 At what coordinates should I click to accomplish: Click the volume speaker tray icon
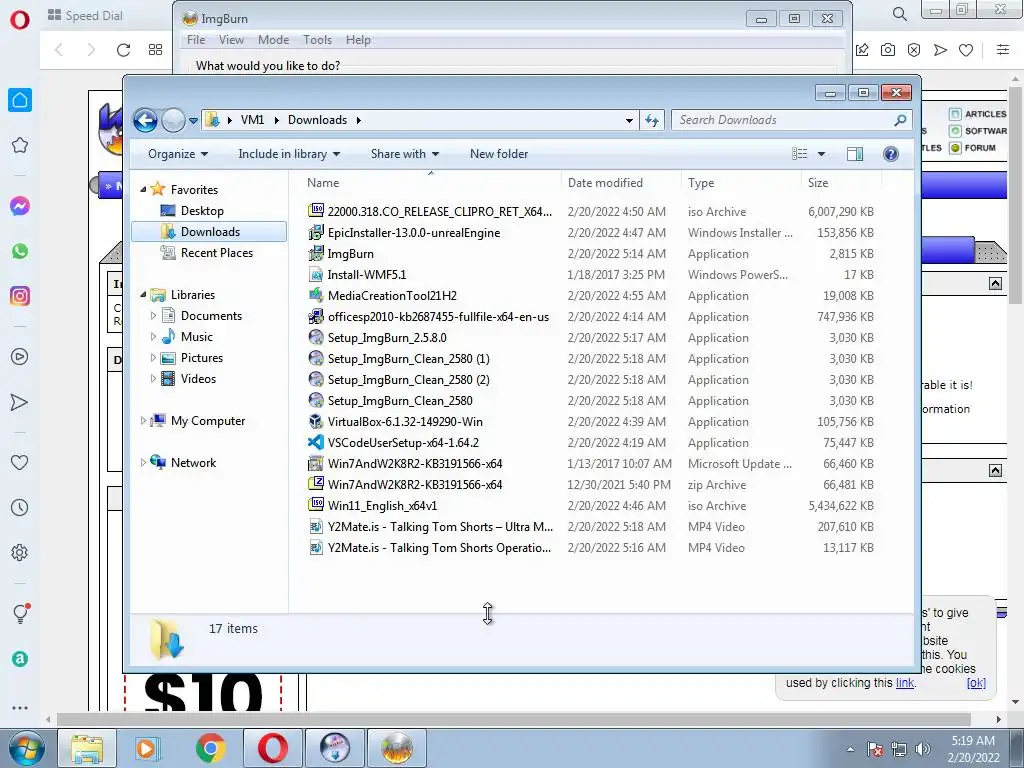(923, 749)
